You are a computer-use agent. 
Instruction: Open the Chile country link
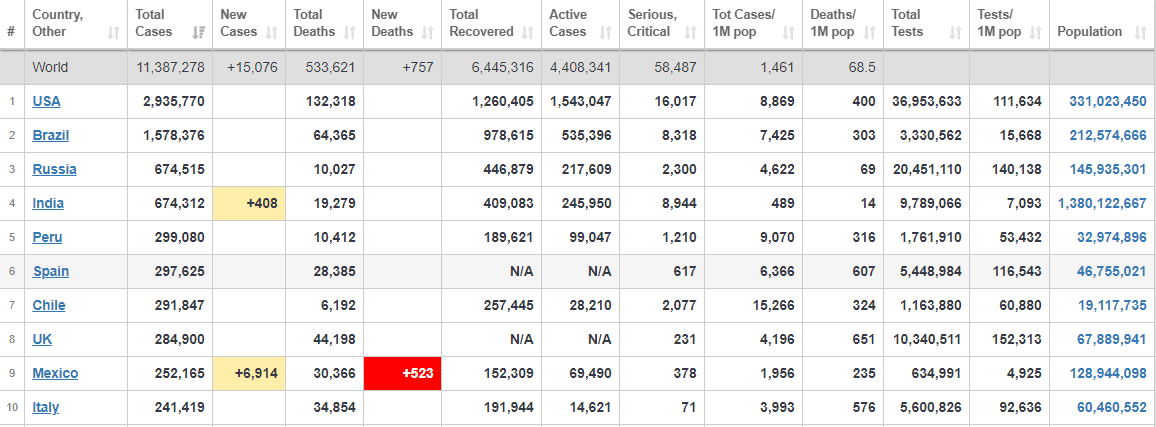click(49, 305)
